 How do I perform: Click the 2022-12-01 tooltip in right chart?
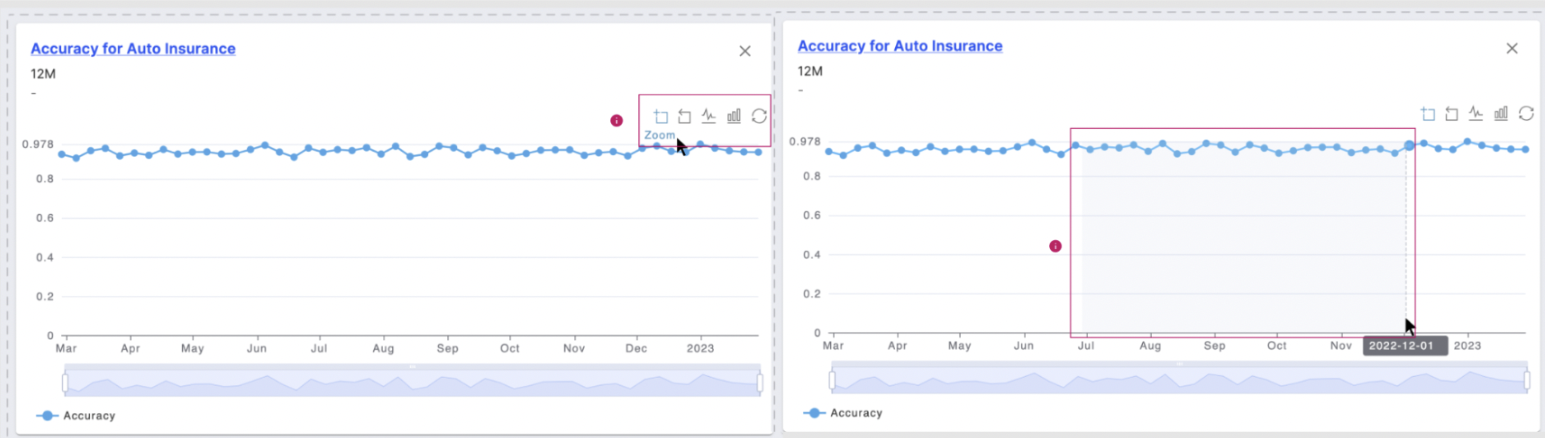click(x=1404, y=346)
